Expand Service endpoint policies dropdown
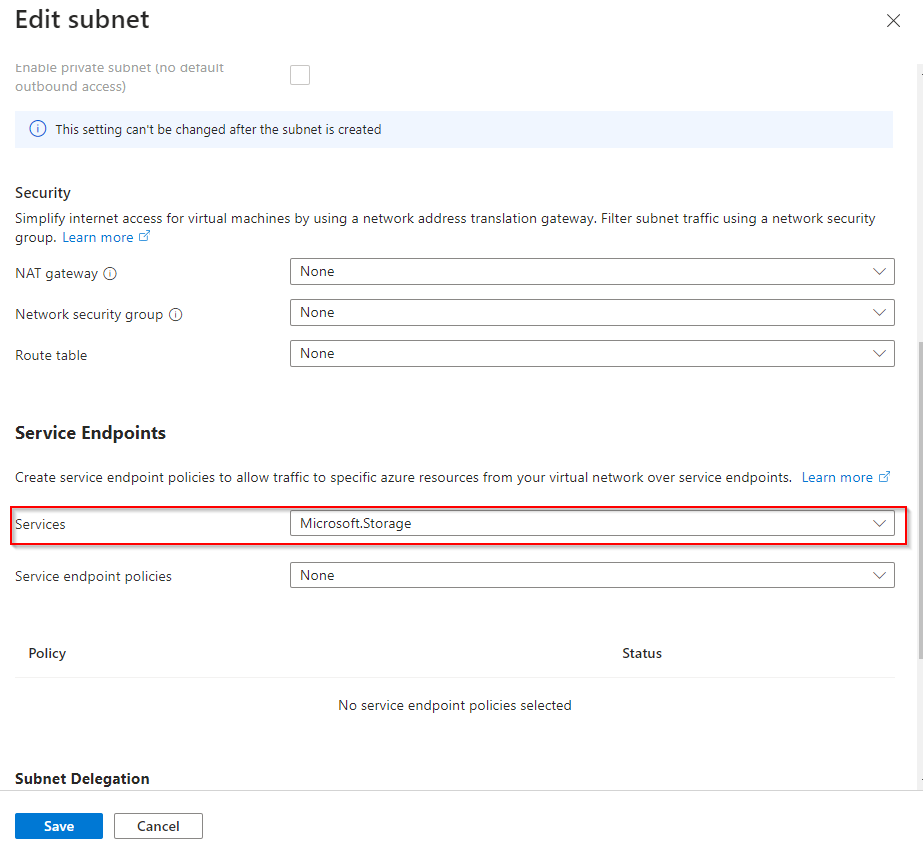 [591, 576]
